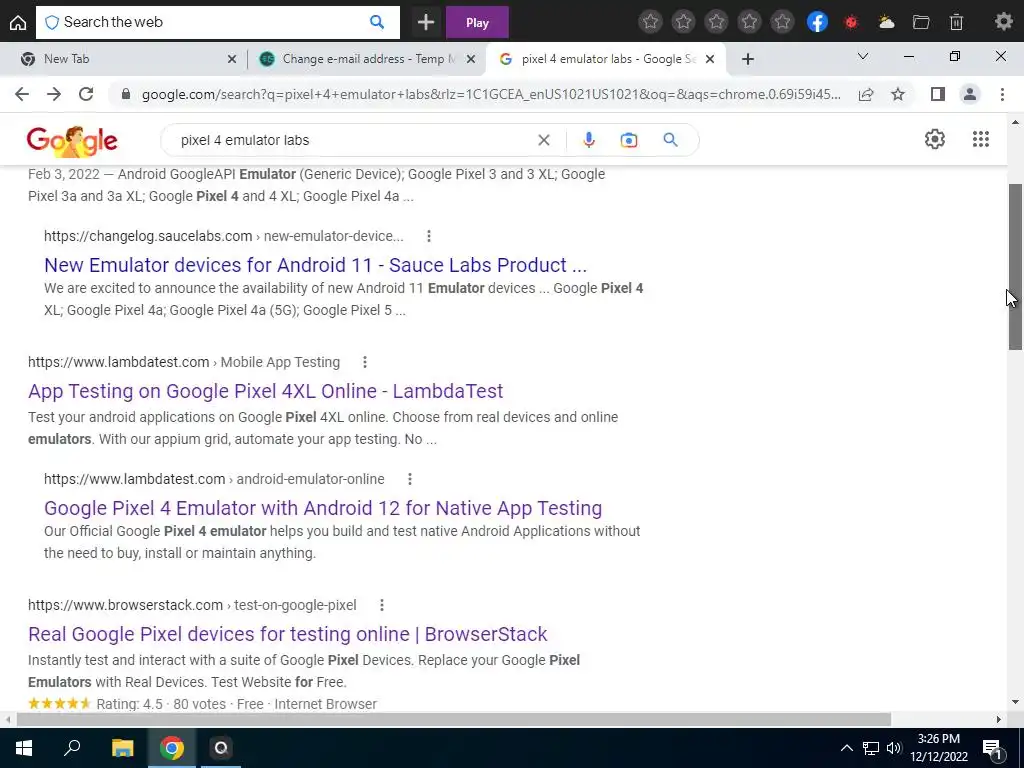Click the volume speaker tray icon
The width and height of the screenshot is (1024, 768).
click(x=894, y=748)
